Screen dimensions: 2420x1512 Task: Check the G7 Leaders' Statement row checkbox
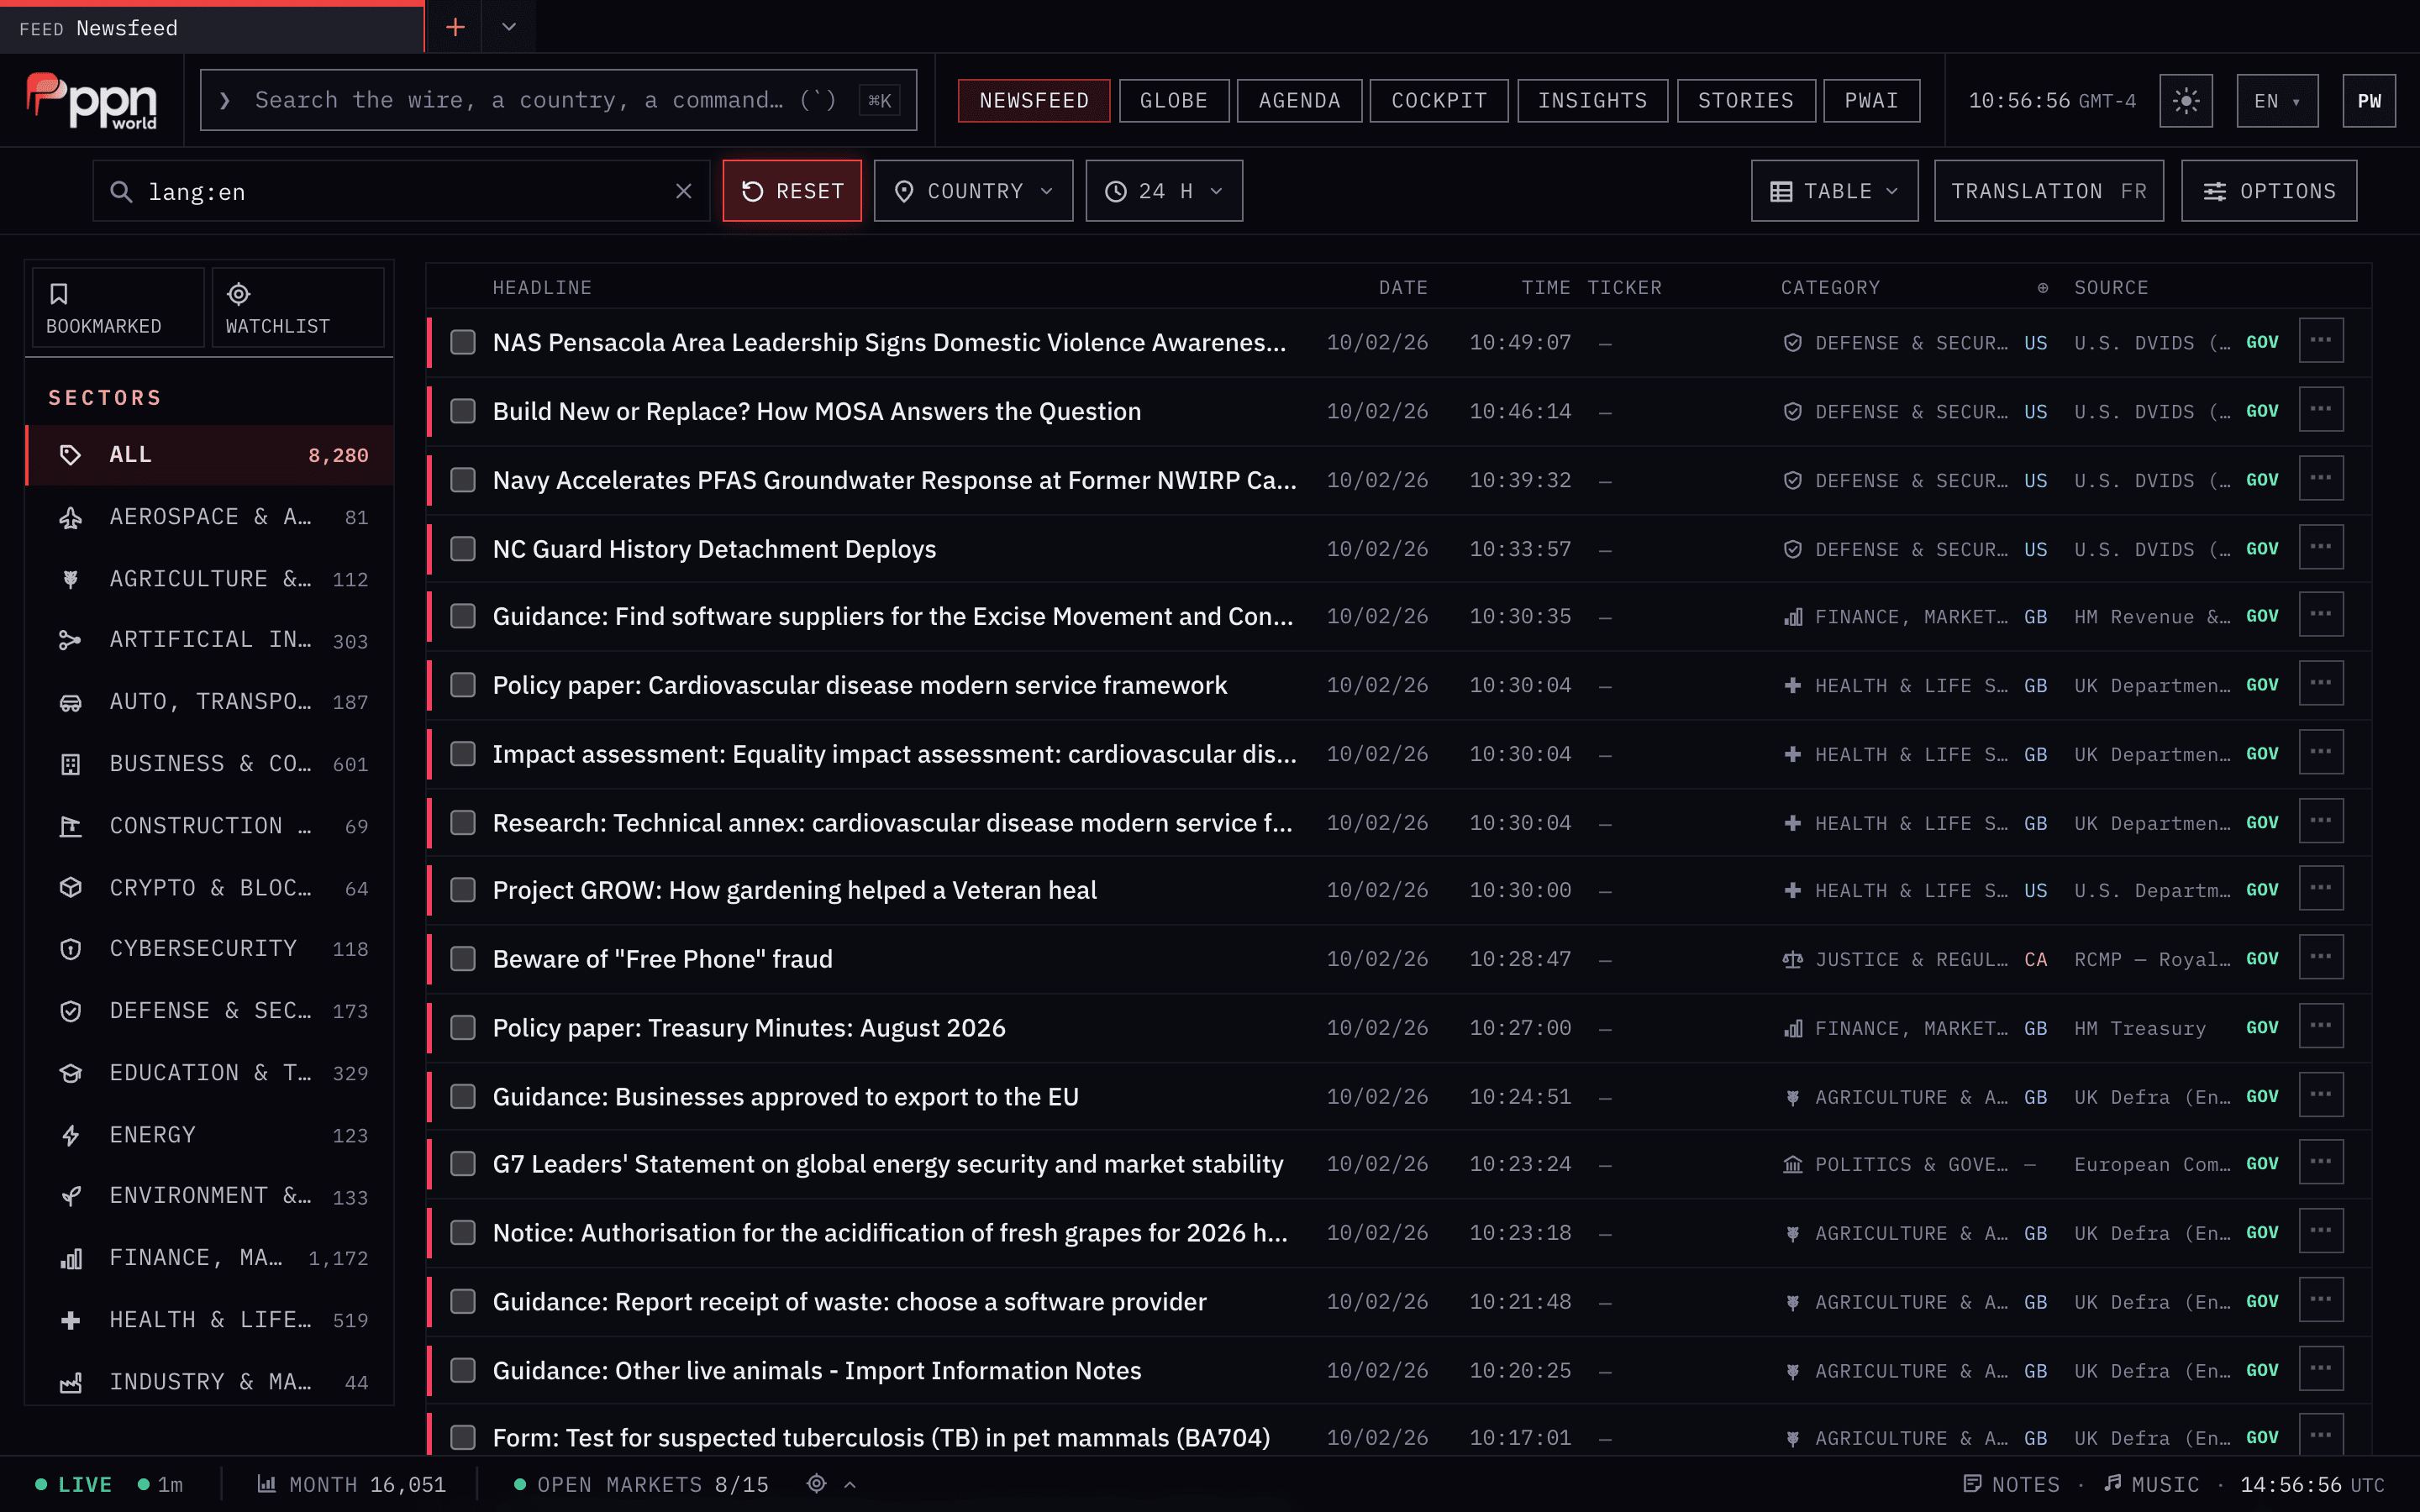click(x=463, y=1164)
